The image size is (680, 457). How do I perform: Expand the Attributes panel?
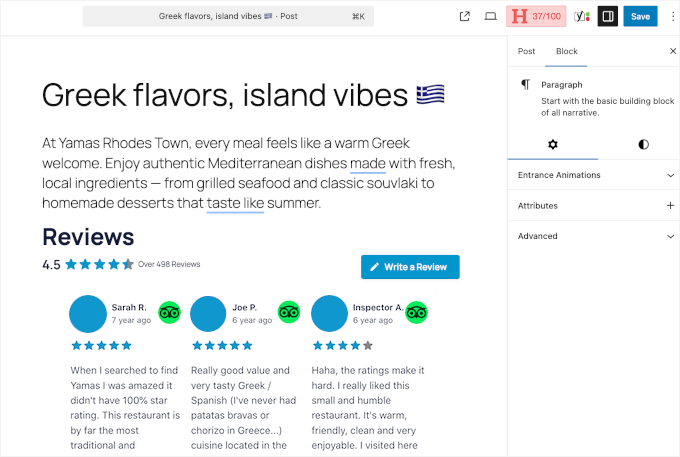pyautogui.click(x=593, y=205)
